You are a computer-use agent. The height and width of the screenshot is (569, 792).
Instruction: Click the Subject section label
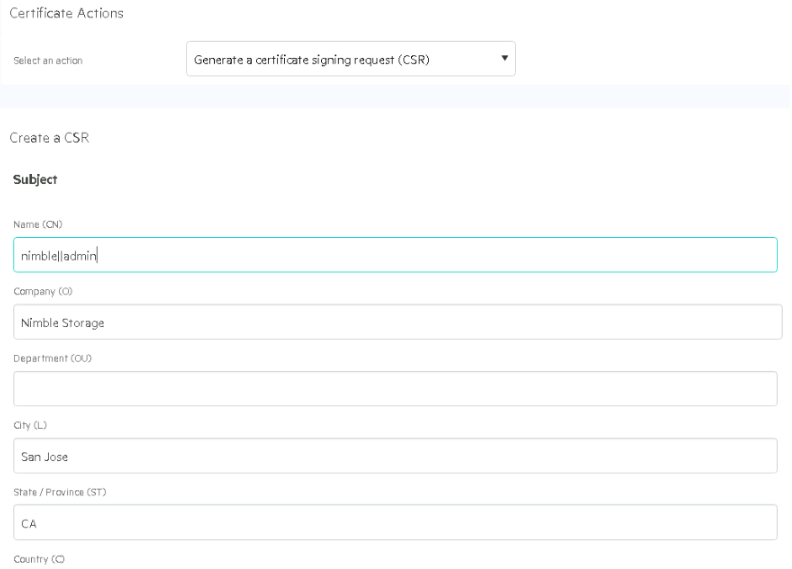pos(35,180)
